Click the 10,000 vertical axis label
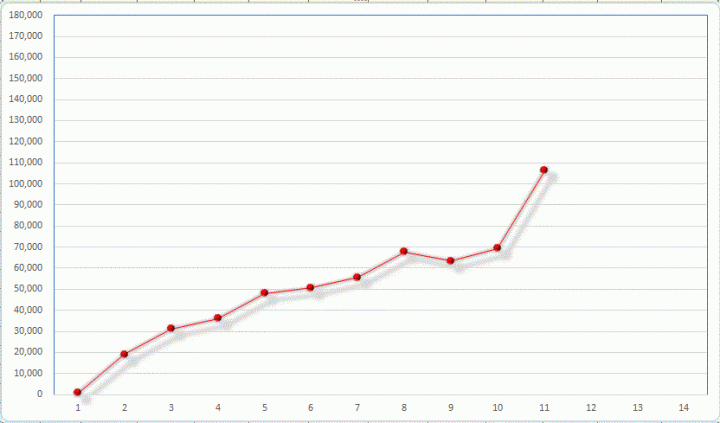Screen dimensions: 720x423 [x=28, y=373]
